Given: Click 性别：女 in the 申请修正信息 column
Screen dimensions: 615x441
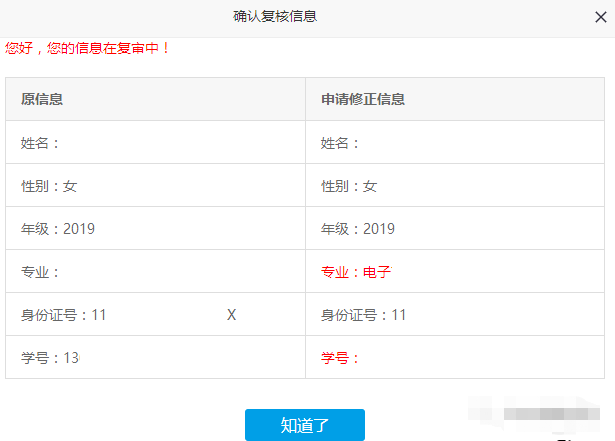Looking at the screenshot, I should click(349, 186).
